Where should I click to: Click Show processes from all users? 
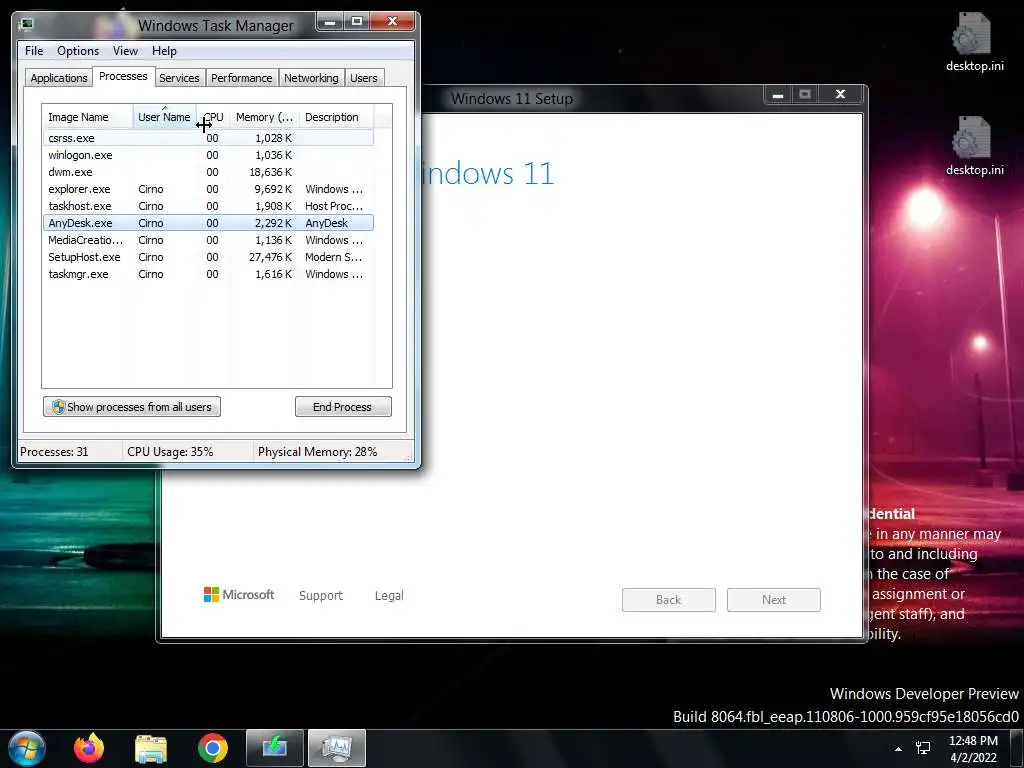point(132,407)
